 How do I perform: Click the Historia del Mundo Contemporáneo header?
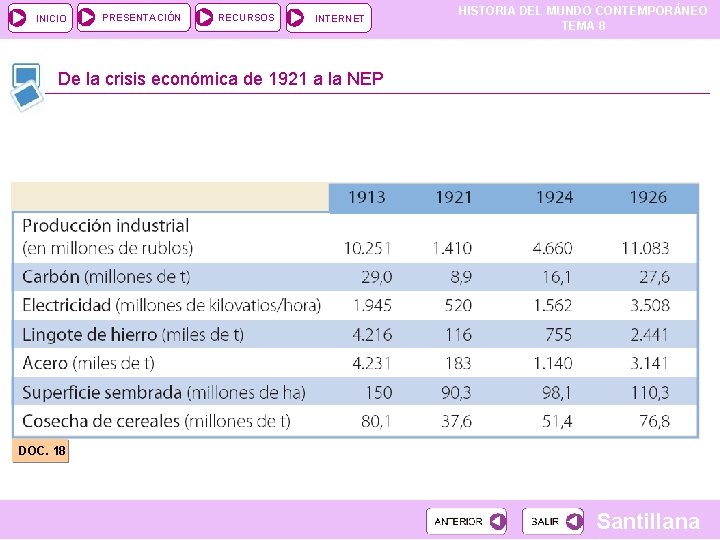pyautogui.click(x=583, y=18)
